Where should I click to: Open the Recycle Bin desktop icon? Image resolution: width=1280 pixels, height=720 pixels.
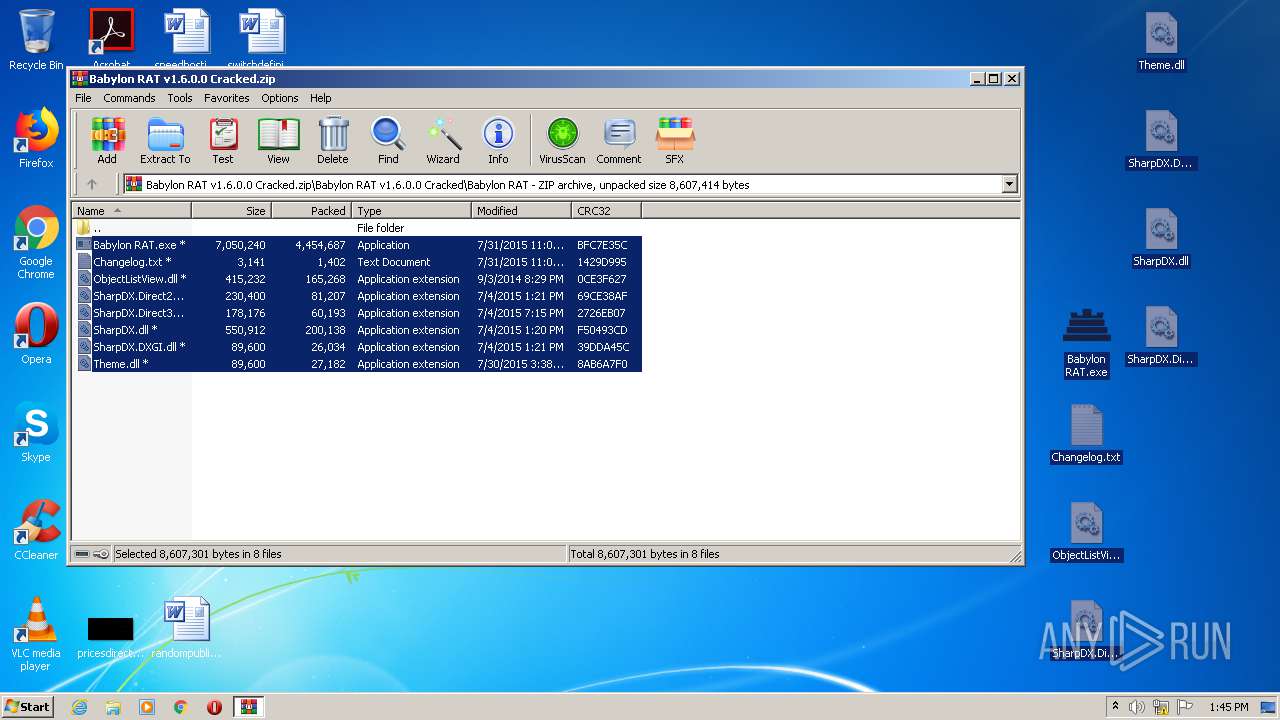pyautogui.click(x=36, y=40)
